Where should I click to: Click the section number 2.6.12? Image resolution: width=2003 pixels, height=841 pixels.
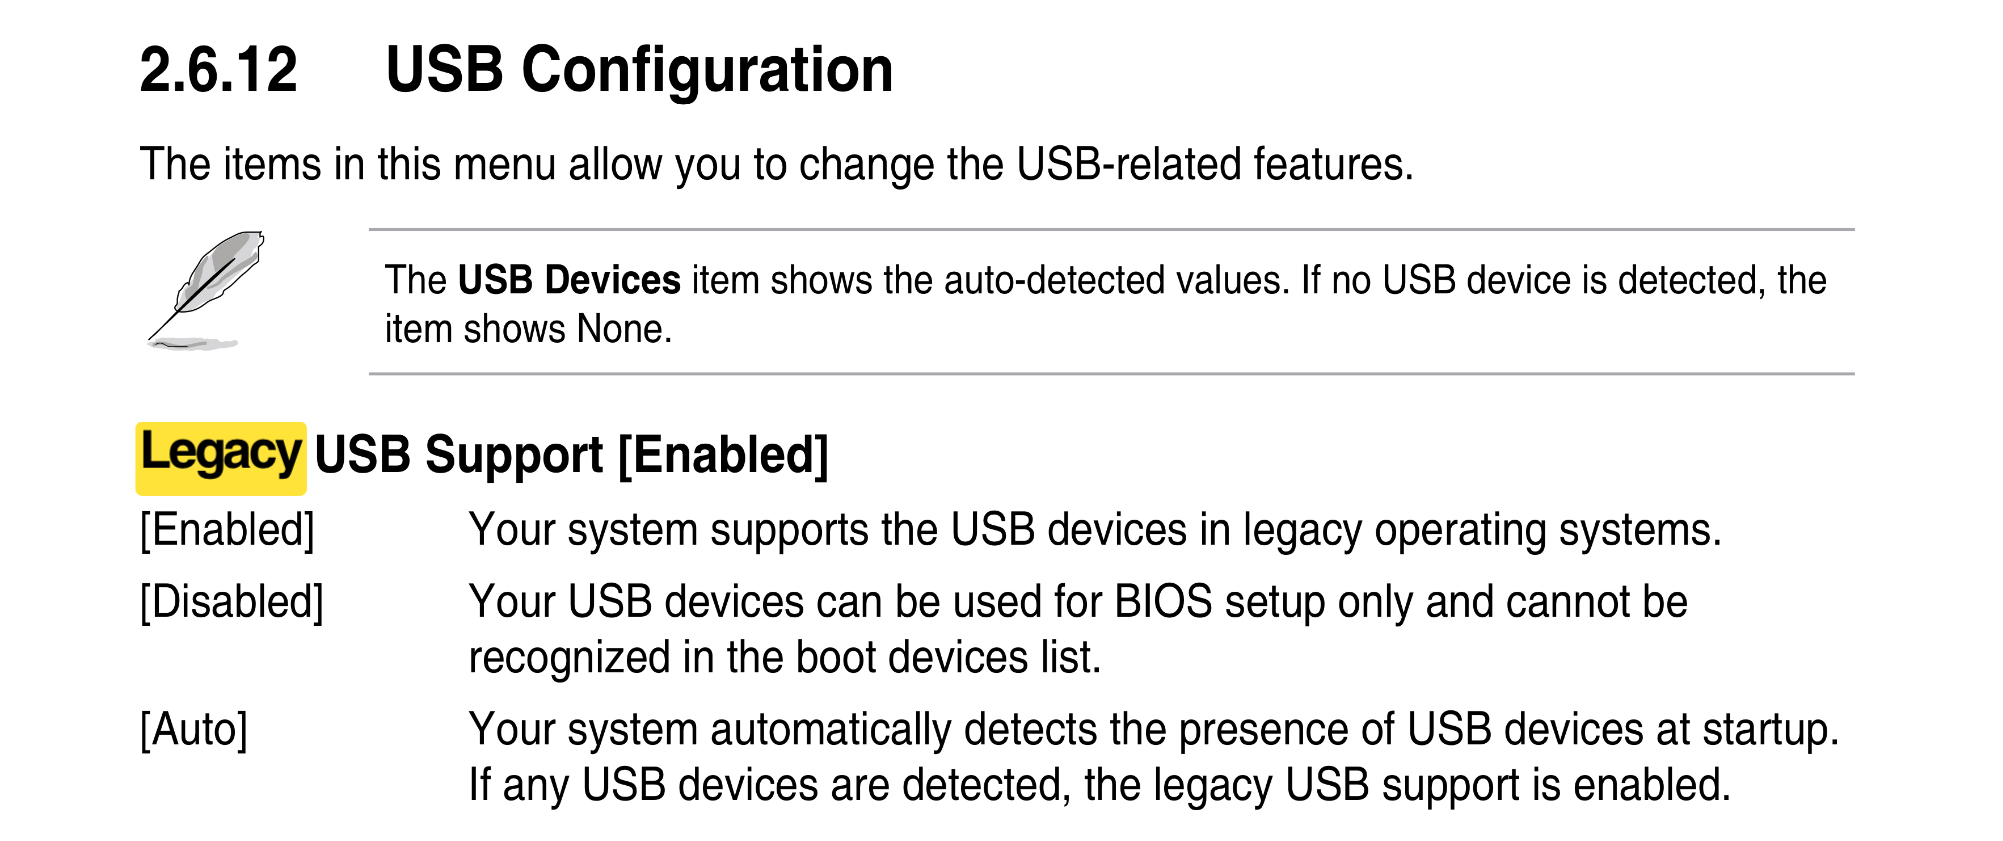click(219, 70)
